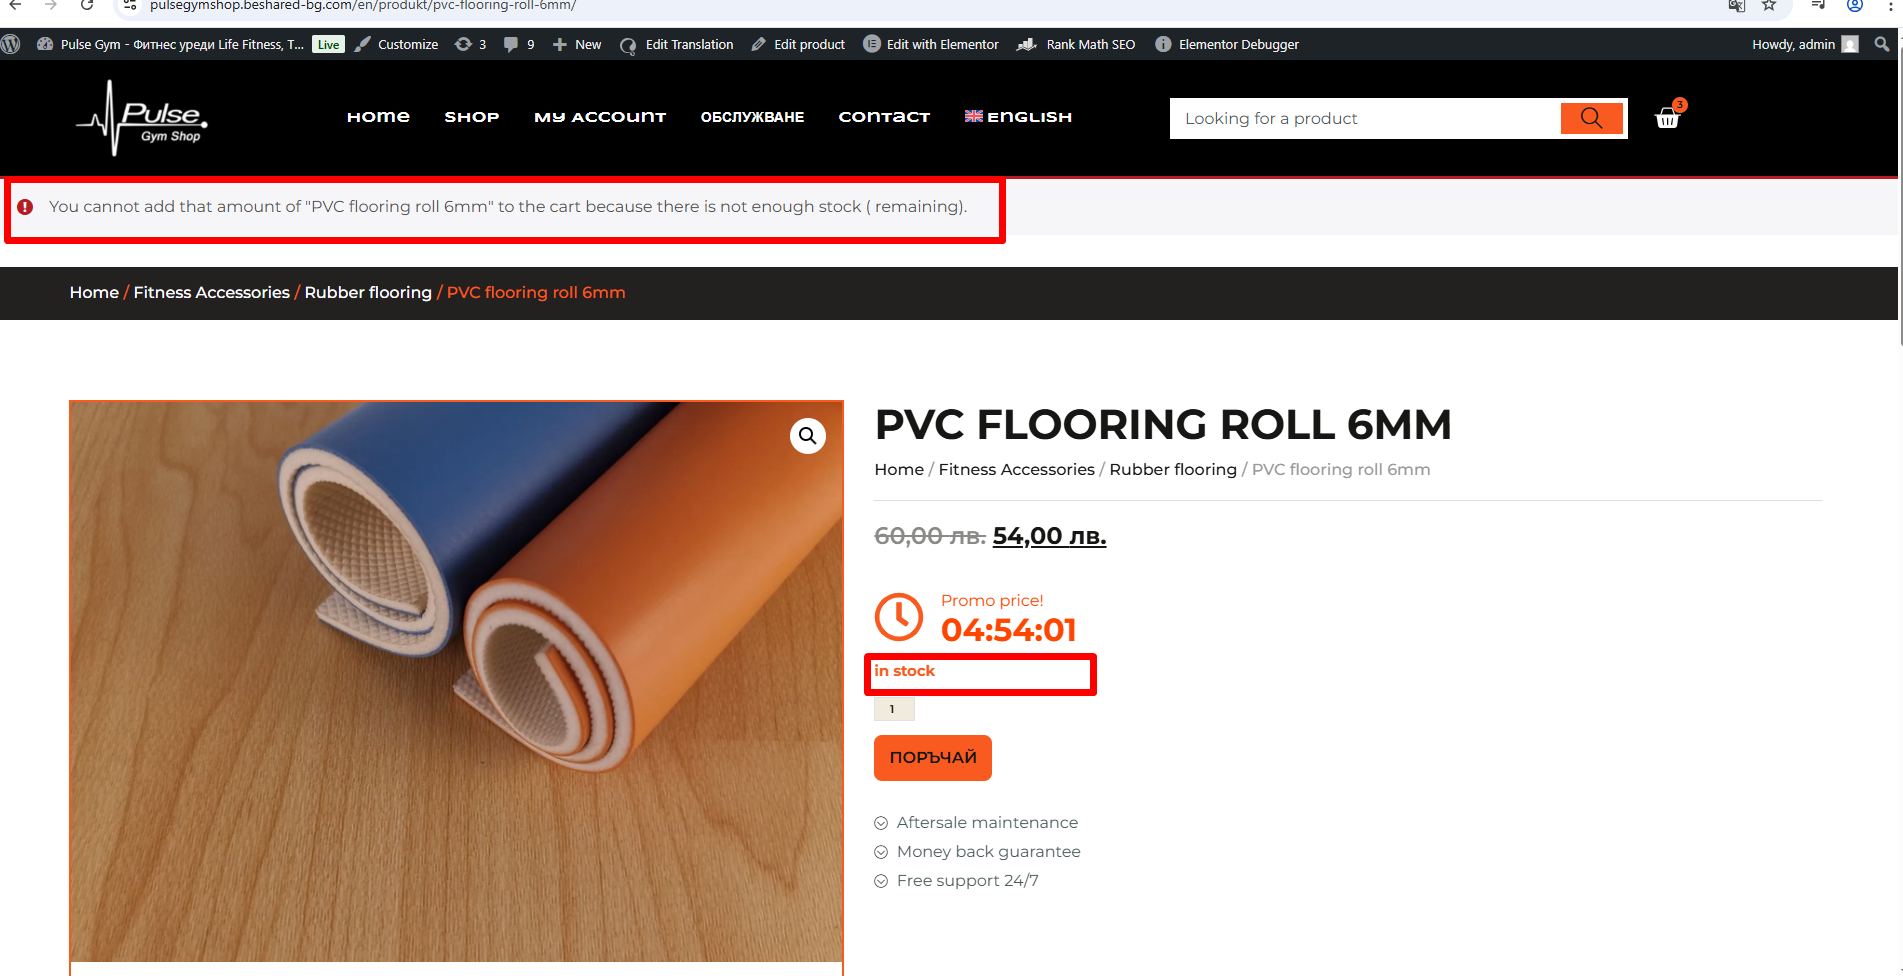Open the Howdy, admin account menu
This screenshot has height=976, width=1903.
coord(1805,44)
